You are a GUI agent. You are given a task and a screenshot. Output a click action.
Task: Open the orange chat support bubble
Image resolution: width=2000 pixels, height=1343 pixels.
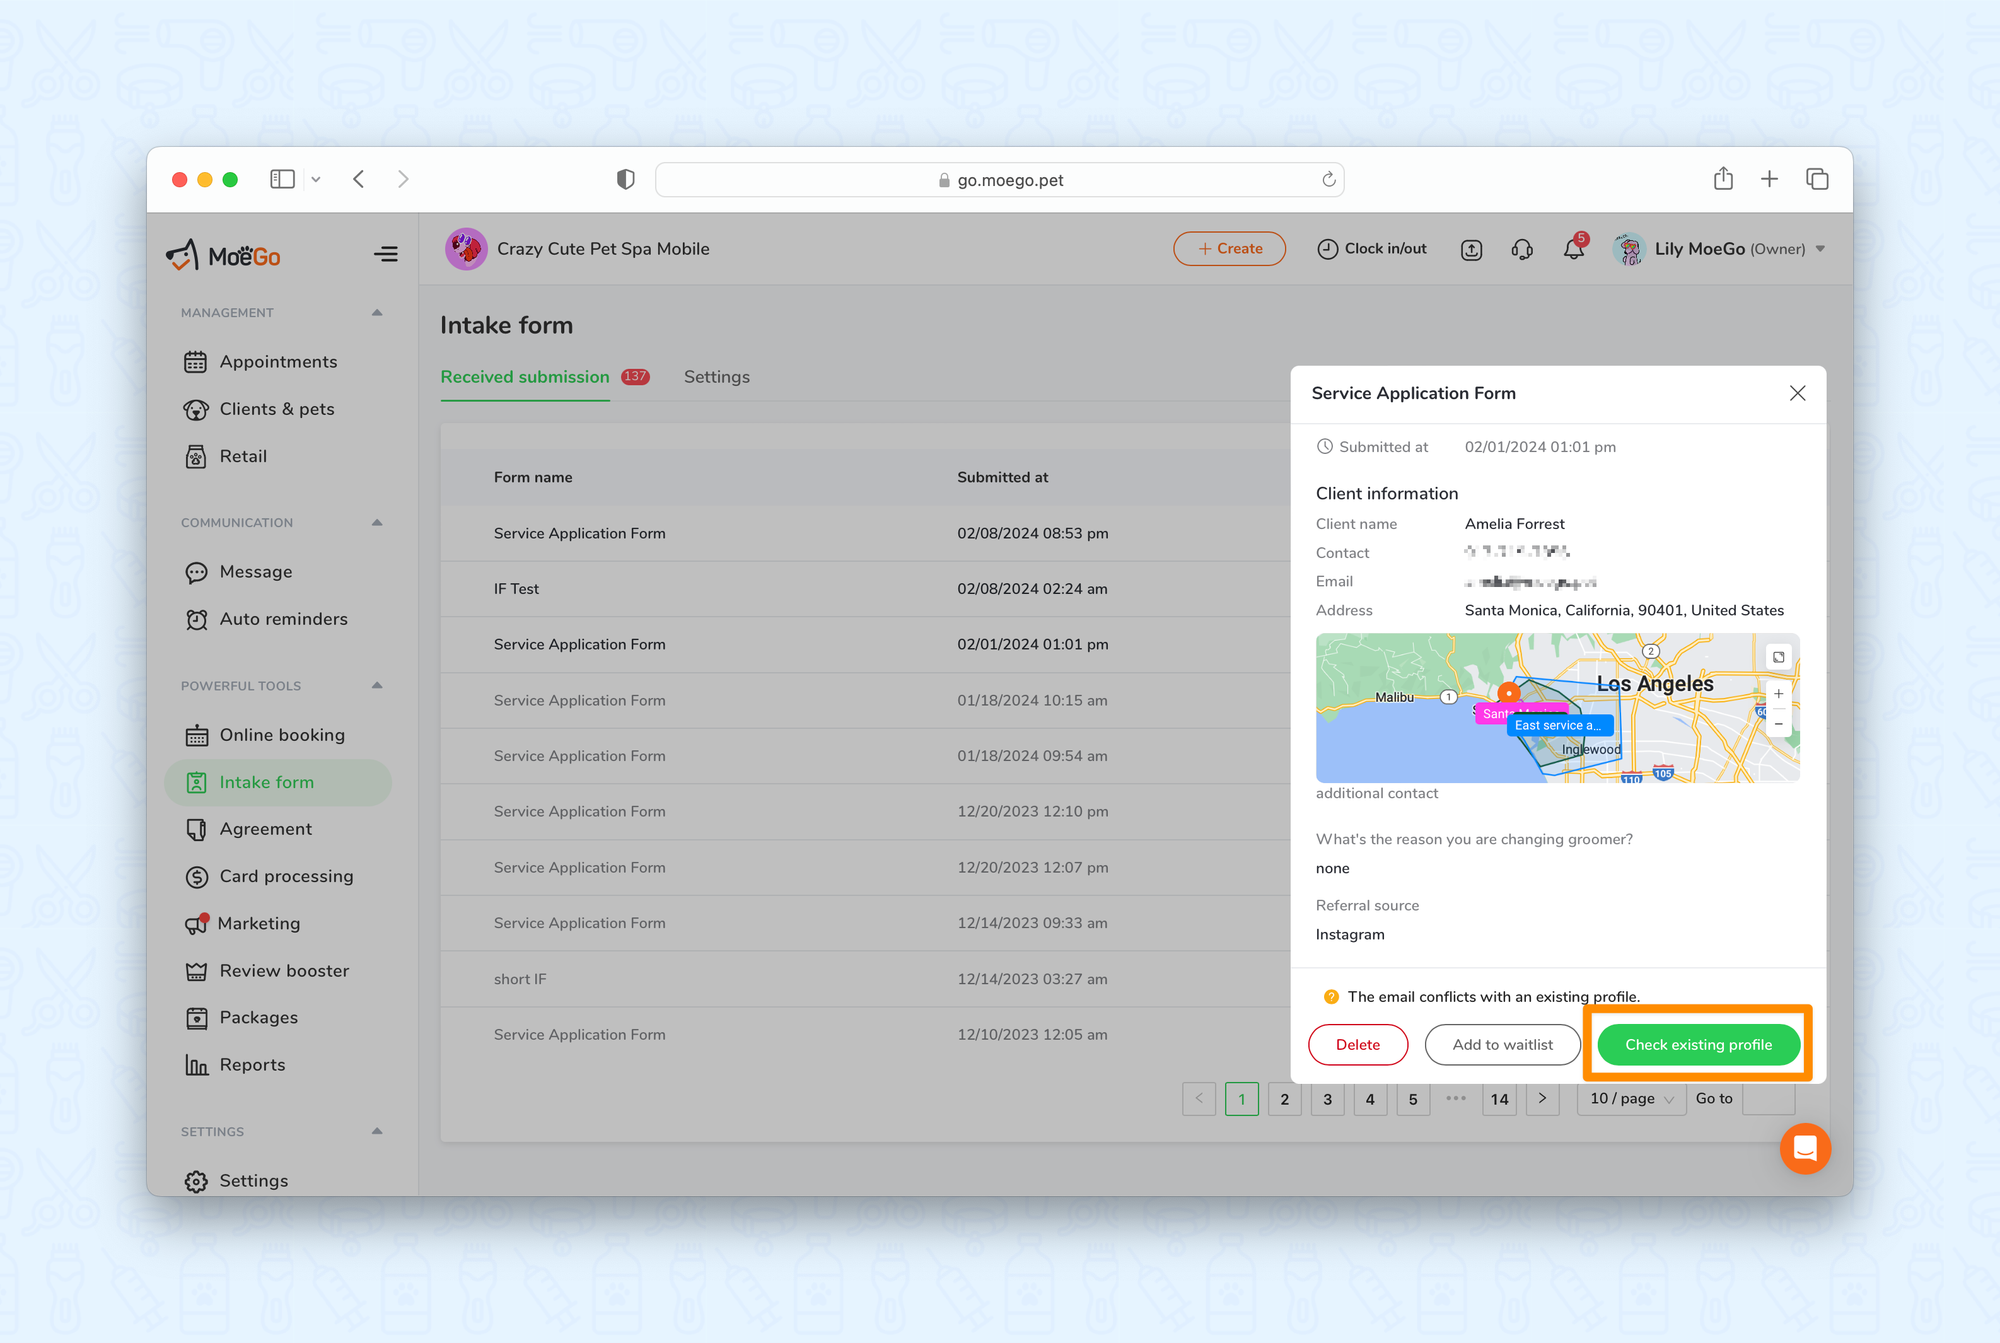pyautogui.click(x=1805, y=1148)
